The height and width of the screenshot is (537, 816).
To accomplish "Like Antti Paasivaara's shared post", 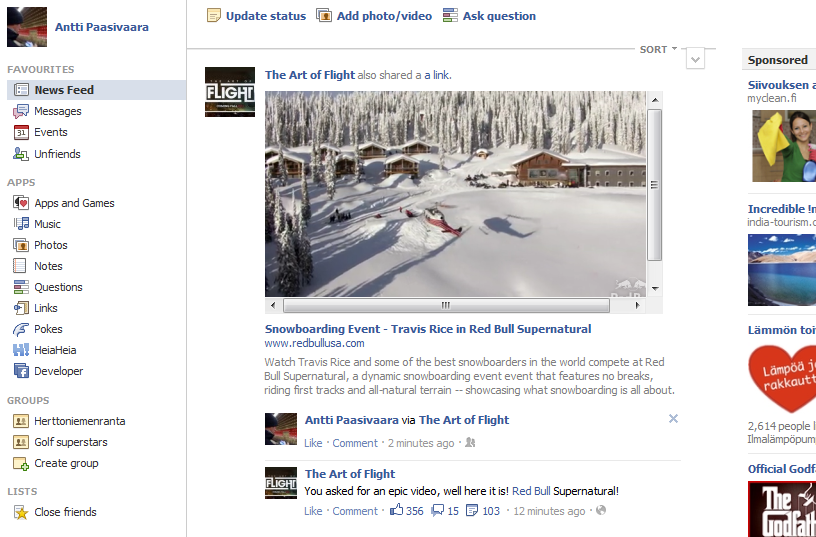I will [x=313, y=443].
